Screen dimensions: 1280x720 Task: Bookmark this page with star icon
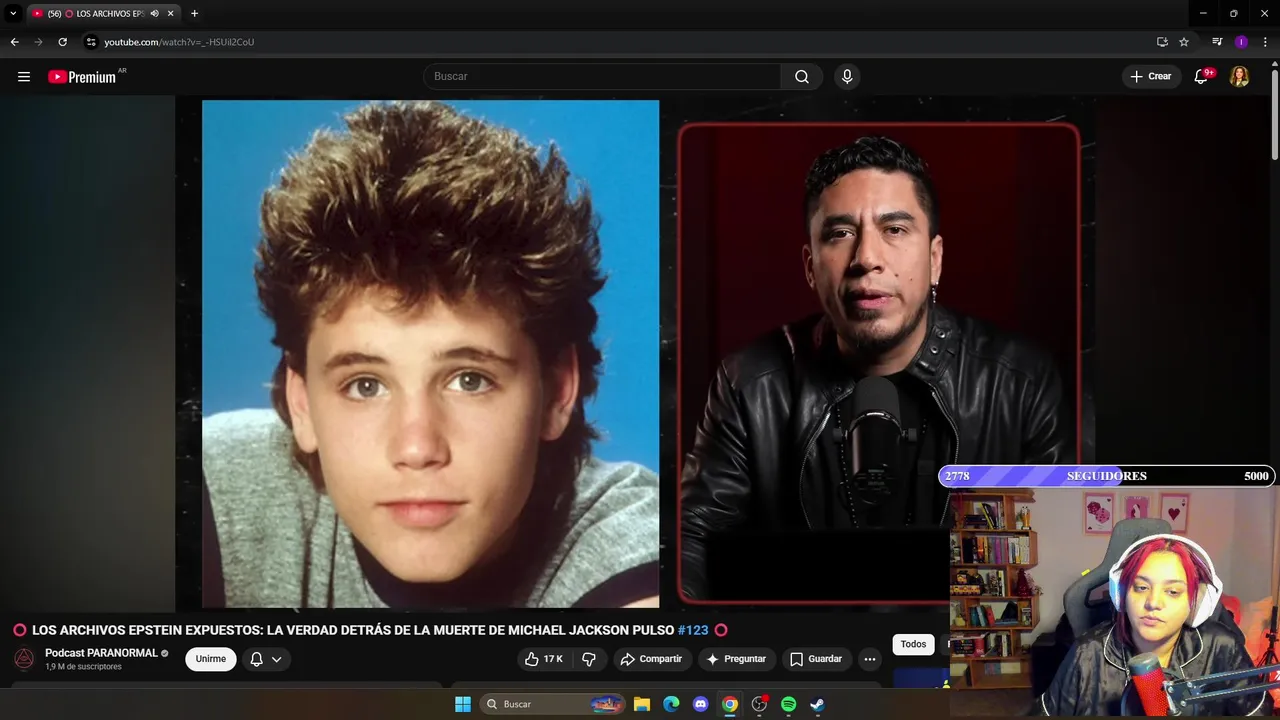tap(1184, 42)
